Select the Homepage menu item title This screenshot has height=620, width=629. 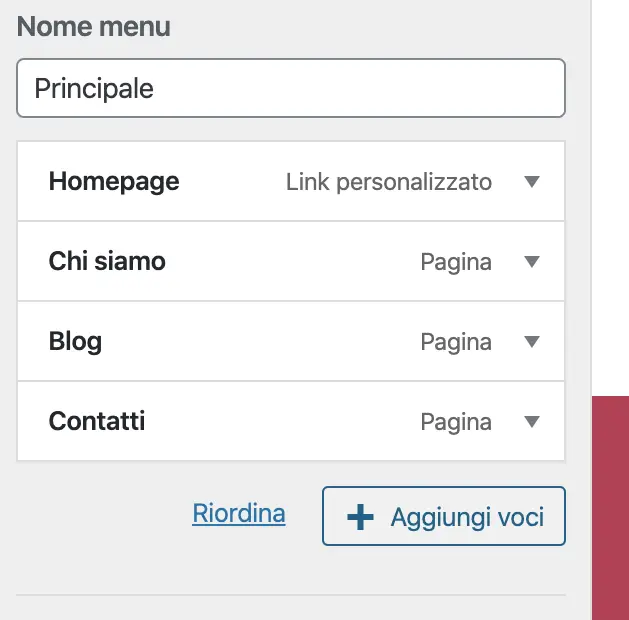114,182
